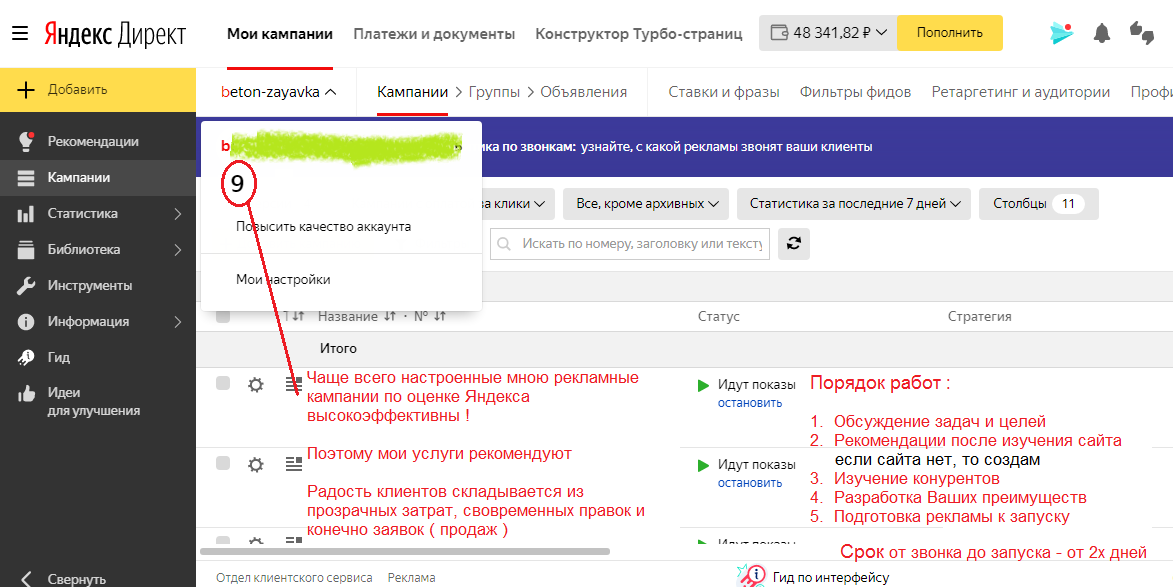Open Мои настройки menu entry
1173x587 pixels.
coord(283,279)
